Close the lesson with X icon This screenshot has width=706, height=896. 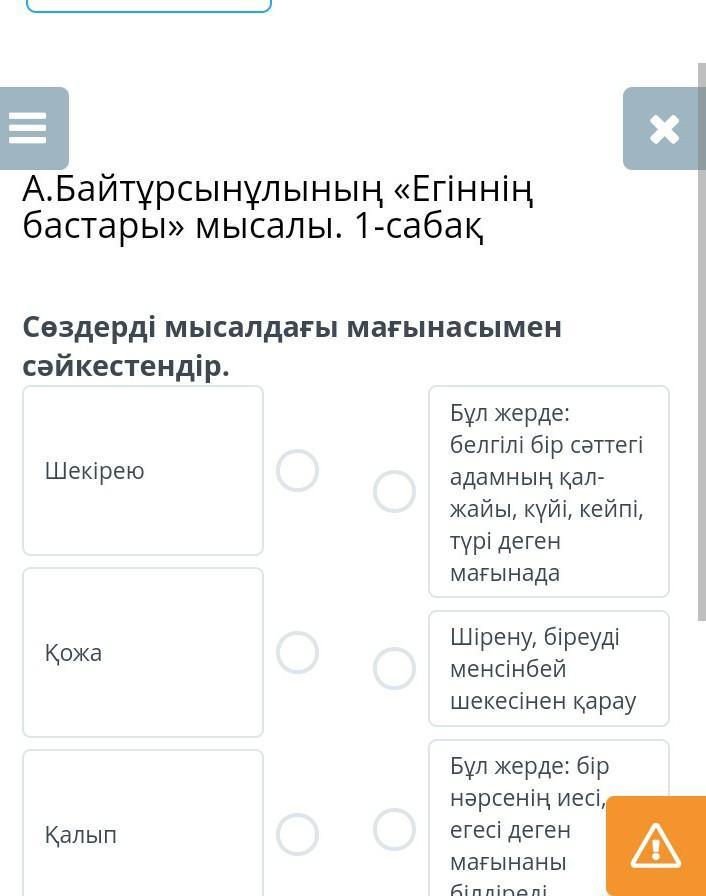(663, 129)
